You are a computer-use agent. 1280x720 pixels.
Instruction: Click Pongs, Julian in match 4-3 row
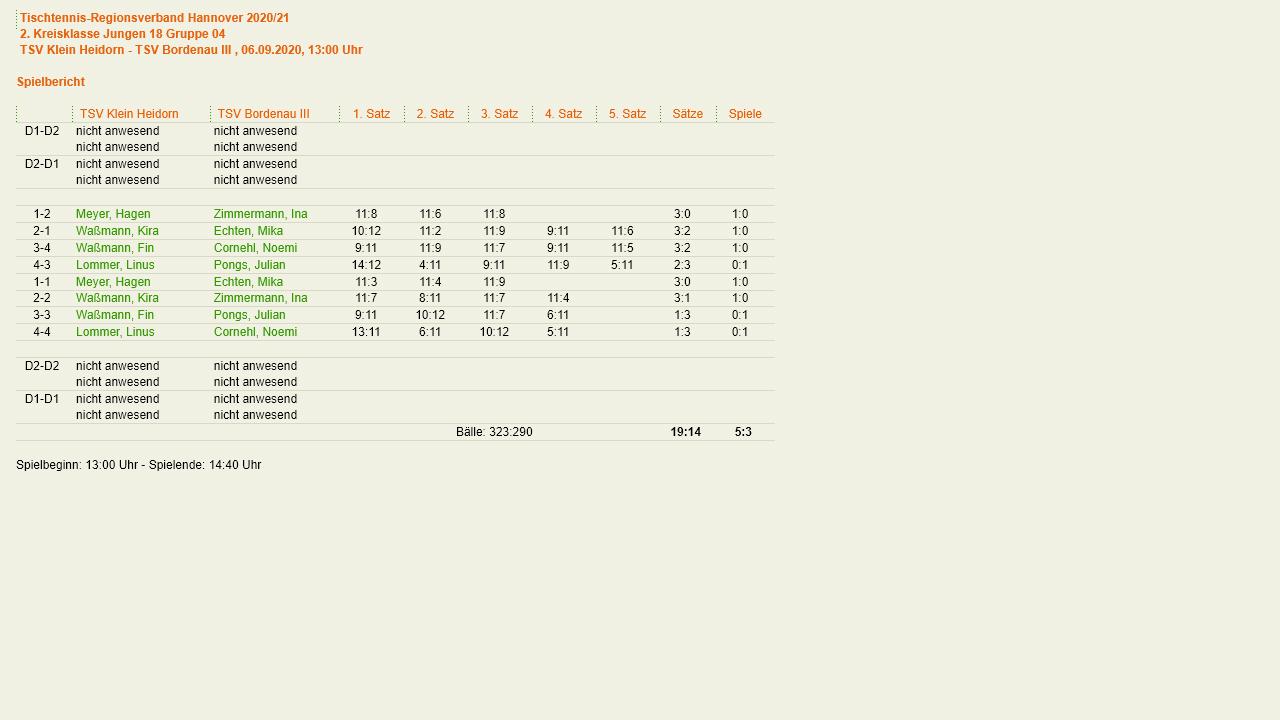tap(249, 265)
